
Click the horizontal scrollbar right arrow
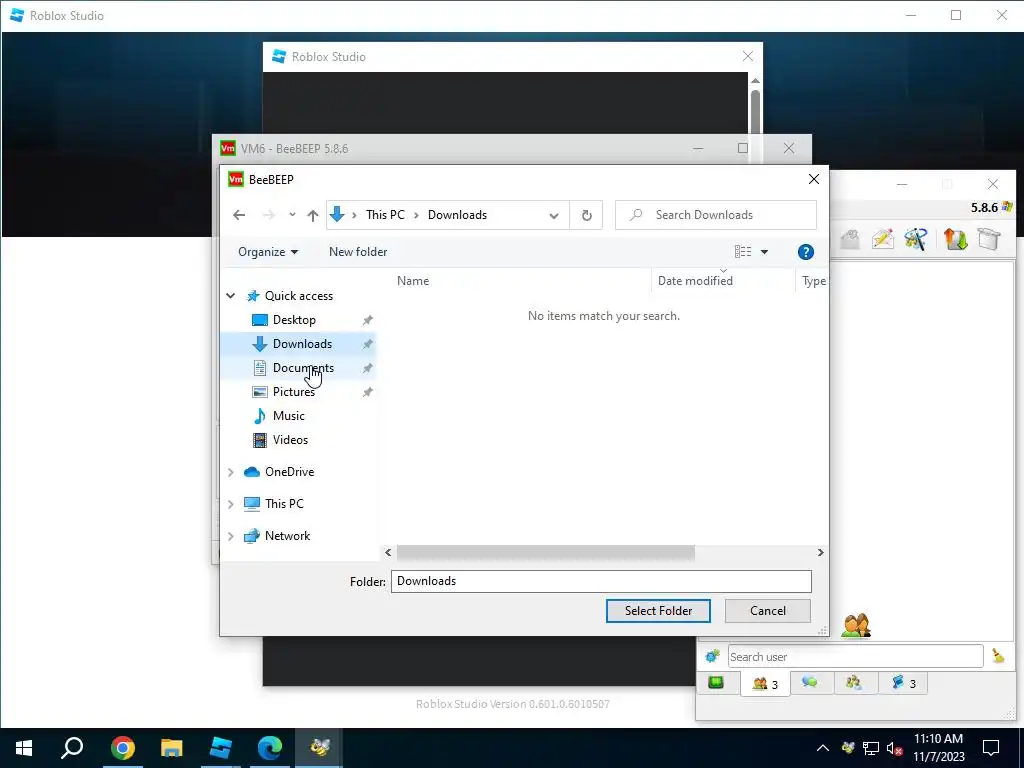tap(820, 552)
